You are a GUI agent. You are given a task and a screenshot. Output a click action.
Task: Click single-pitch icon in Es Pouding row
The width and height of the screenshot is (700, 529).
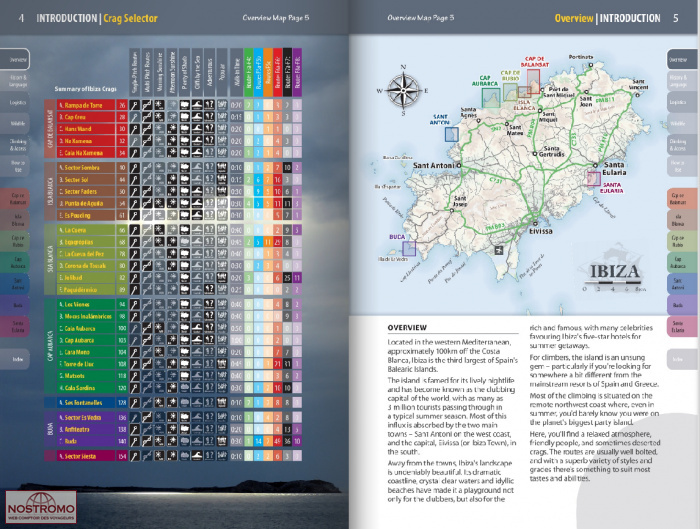(134, 215)
